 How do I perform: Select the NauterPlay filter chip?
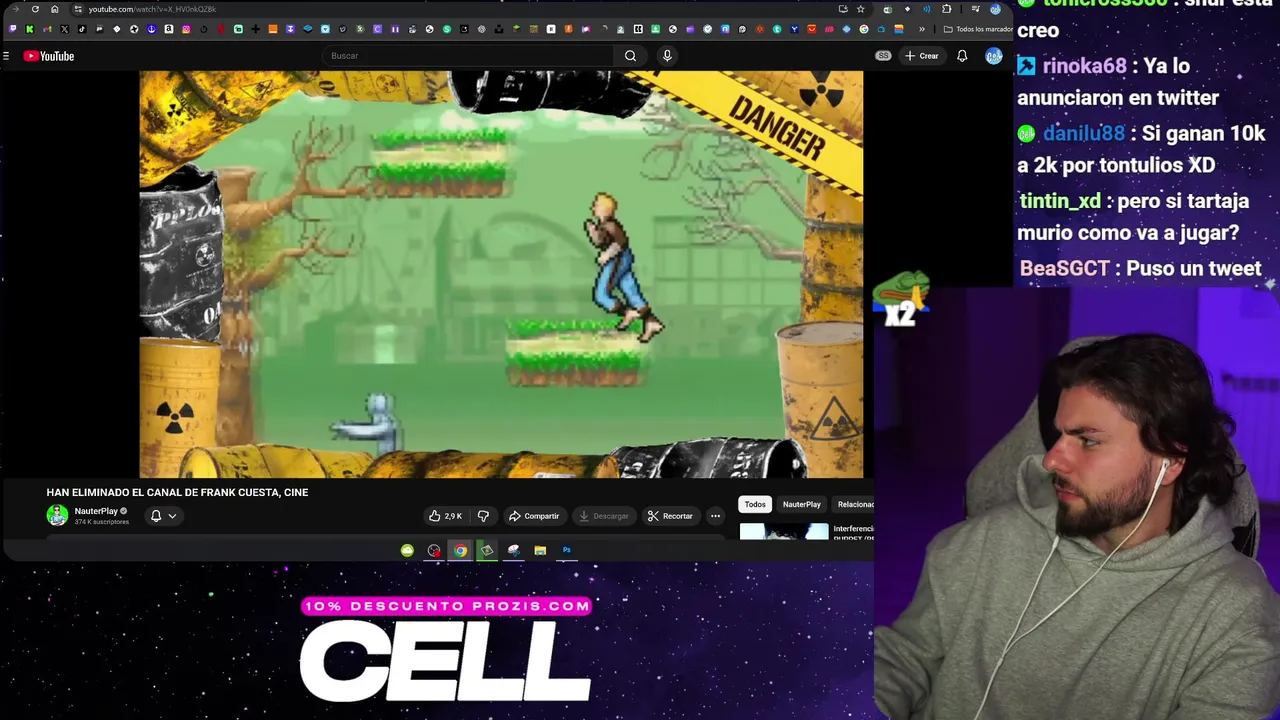click(801, 504)
